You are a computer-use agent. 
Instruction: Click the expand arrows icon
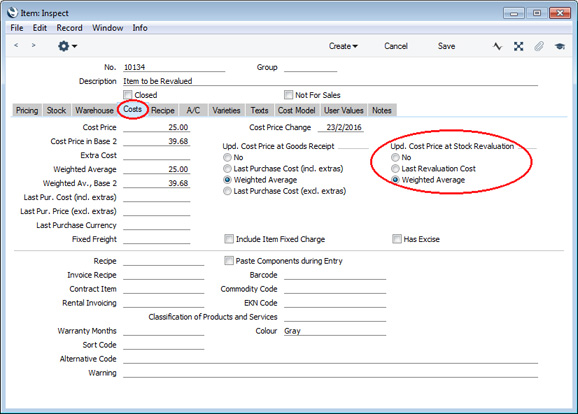coord(519,46)
